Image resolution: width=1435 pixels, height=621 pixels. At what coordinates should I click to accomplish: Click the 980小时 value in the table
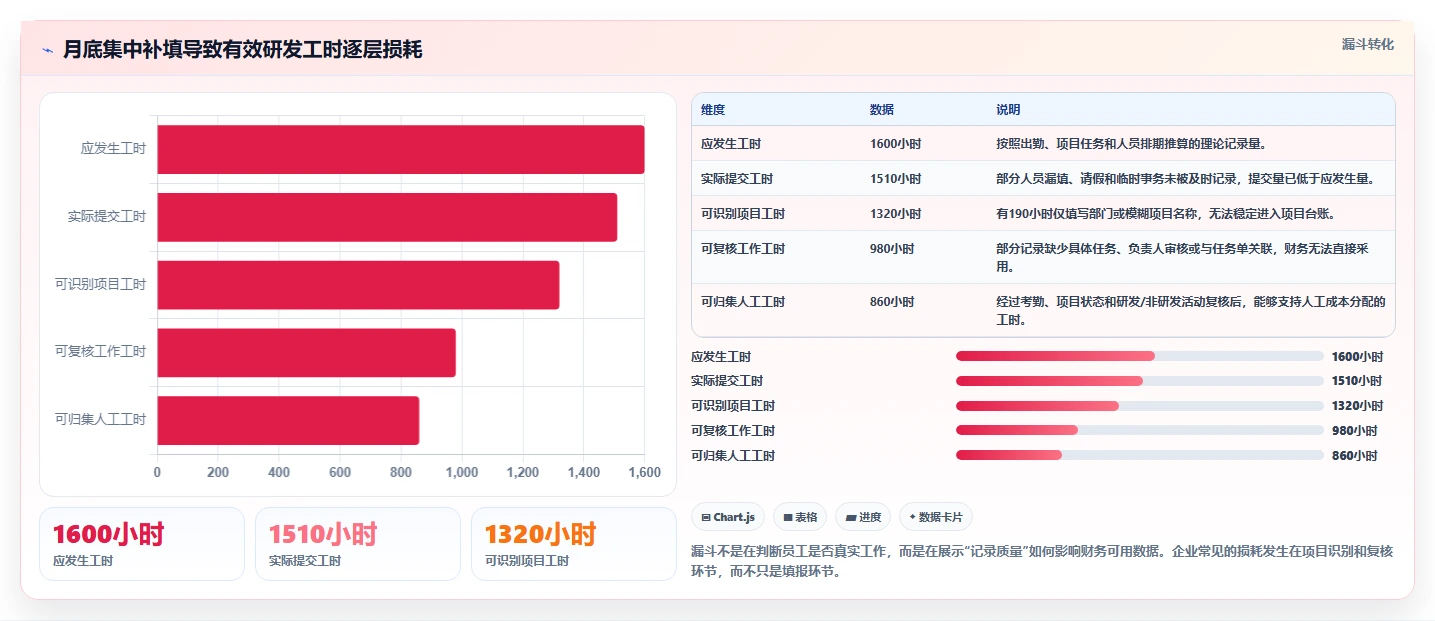pyautogui.click(x=892, y=249)
